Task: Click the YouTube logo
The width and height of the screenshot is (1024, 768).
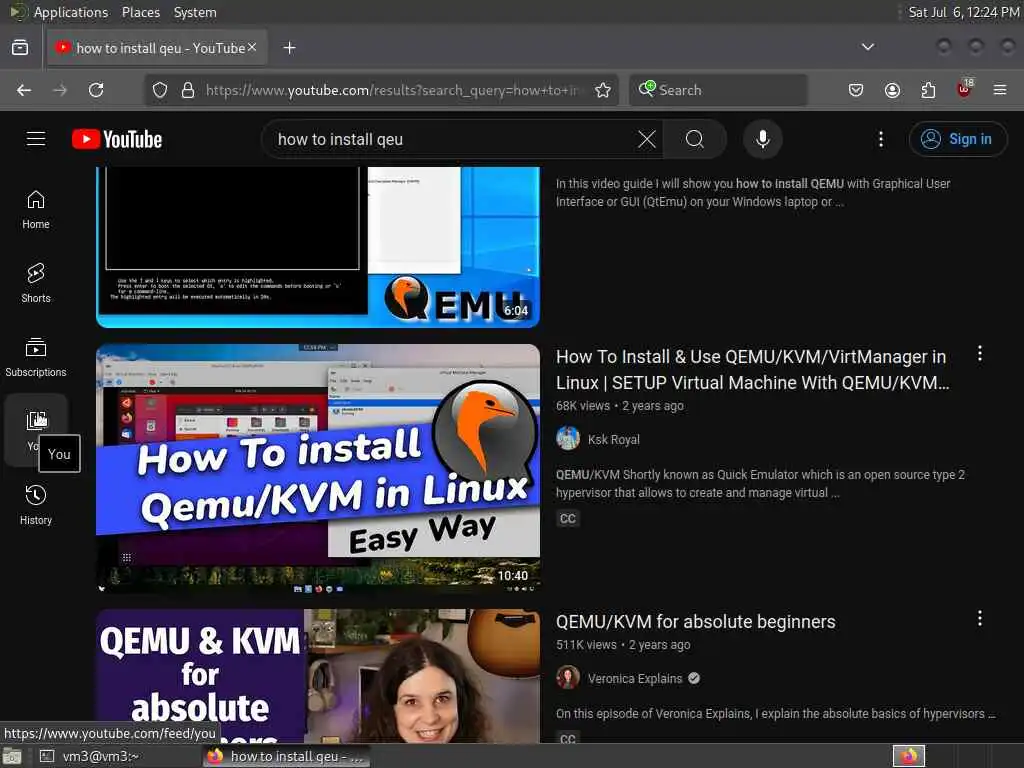Action: pyautogui.click(x=117, y=139)
